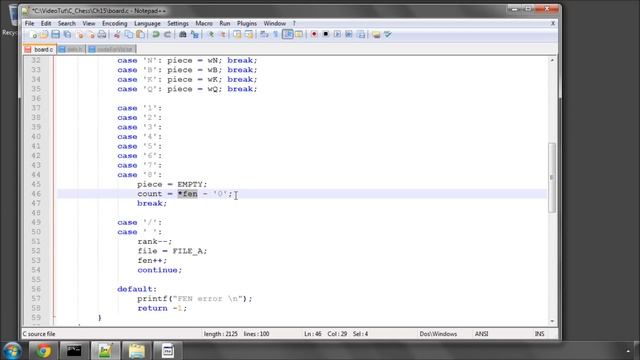Close the current document via toolbar icon
This screenshot has height=360, width=640.
tap(80, 35)
